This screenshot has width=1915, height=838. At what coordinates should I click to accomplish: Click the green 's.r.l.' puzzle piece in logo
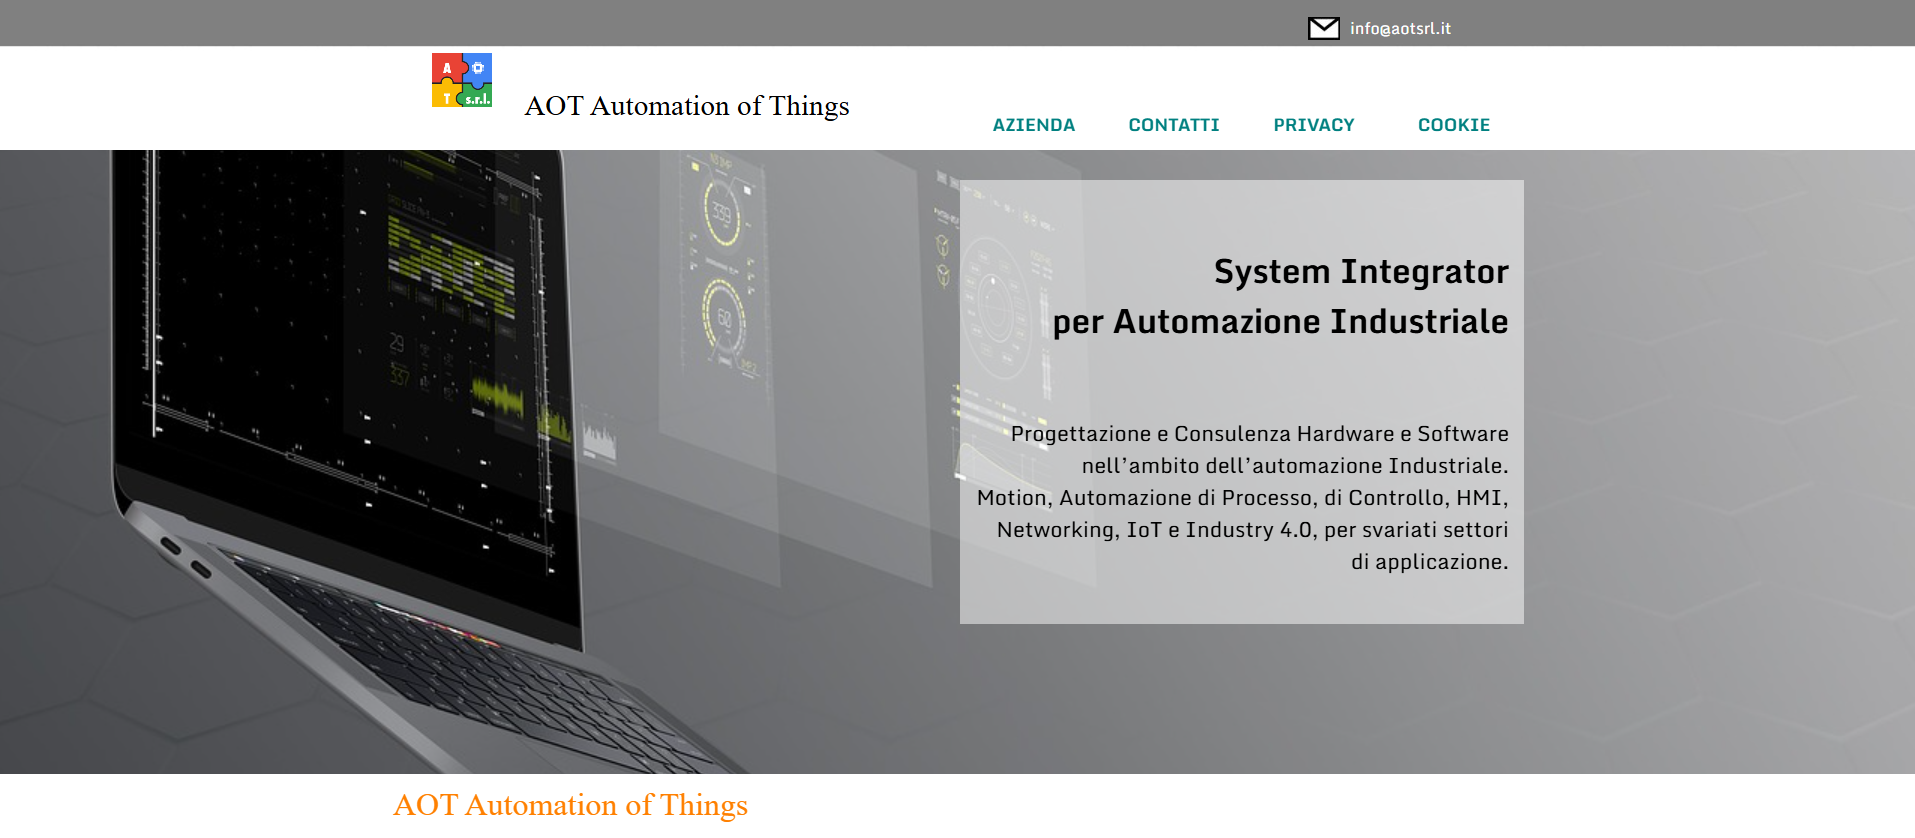pos(477,97)
